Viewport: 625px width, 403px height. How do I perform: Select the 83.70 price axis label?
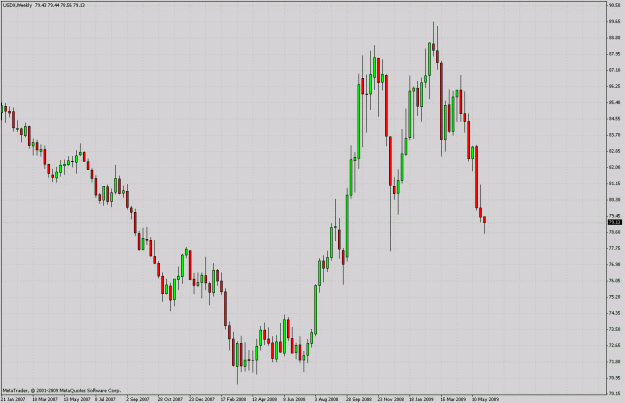[x=614, y=135]
